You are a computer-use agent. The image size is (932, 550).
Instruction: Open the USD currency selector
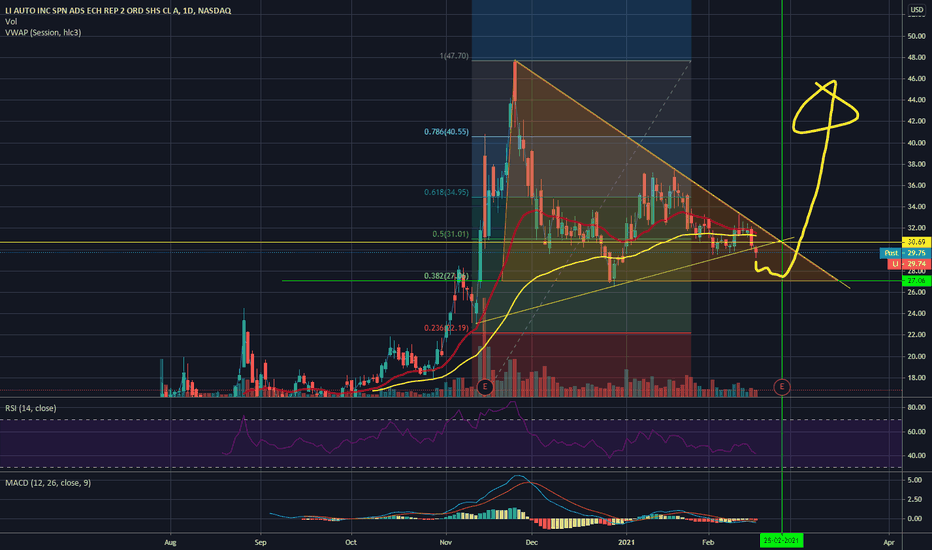917,10
